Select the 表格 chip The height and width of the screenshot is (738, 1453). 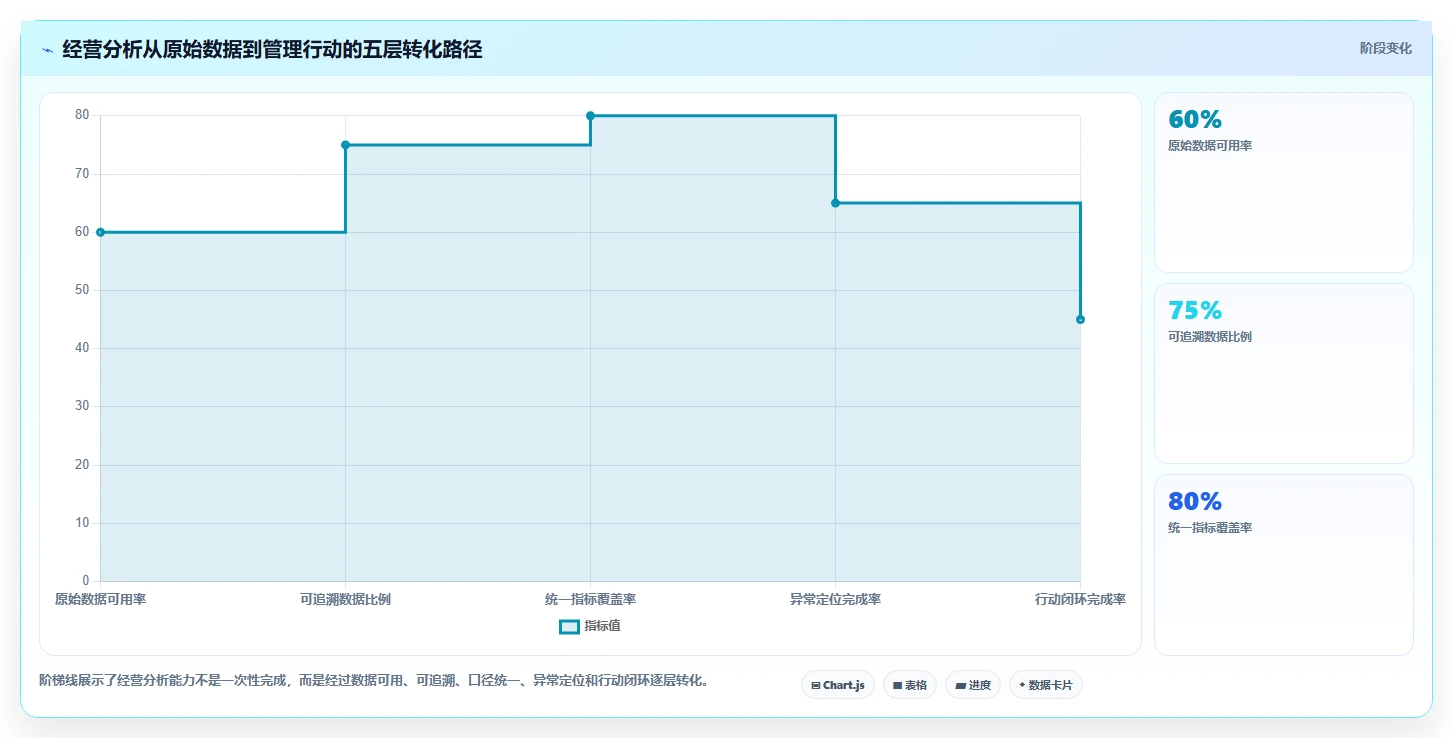[910, 685]
